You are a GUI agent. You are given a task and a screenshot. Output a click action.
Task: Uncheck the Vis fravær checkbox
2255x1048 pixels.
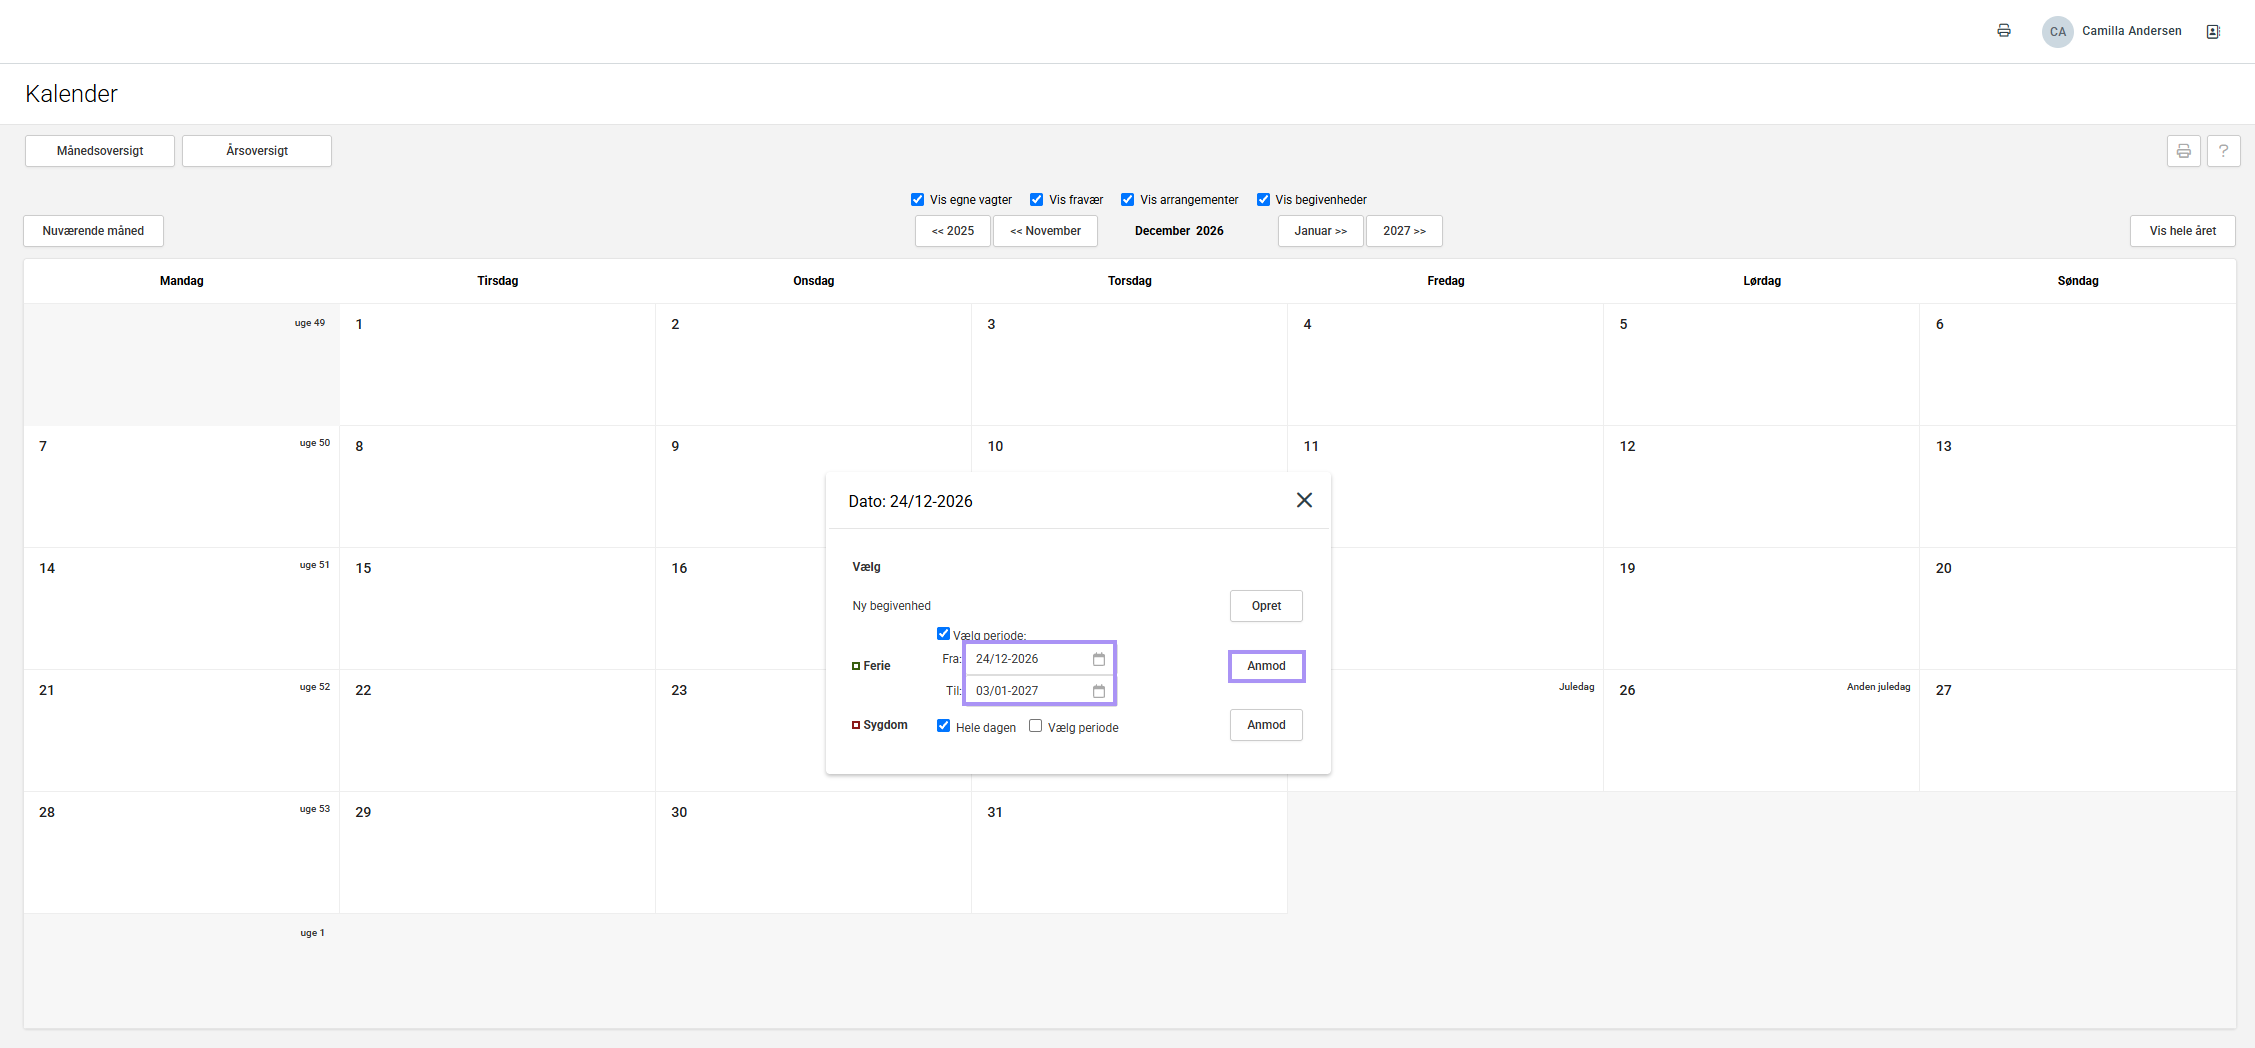1036,200
